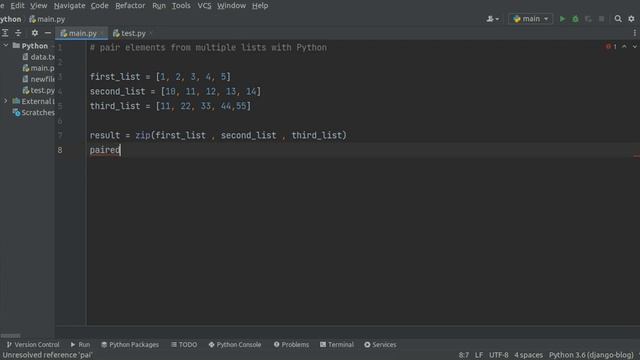This screenshot has height=360, width=640.
Task: Open the Run tool window
Action: tap(80, 345)
